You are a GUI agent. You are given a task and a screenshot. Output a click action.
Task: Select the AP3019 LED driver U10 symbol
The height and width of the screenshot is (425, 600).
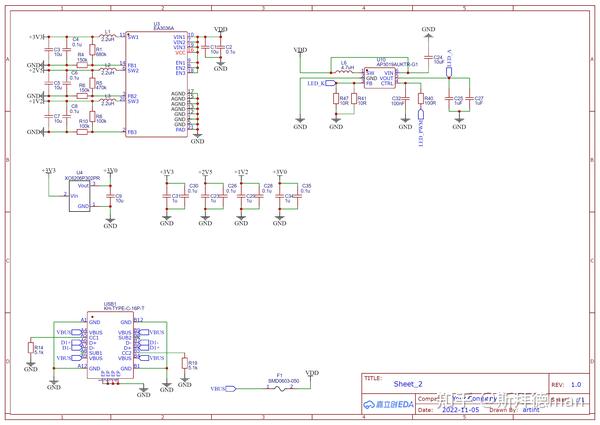point(380,78)
